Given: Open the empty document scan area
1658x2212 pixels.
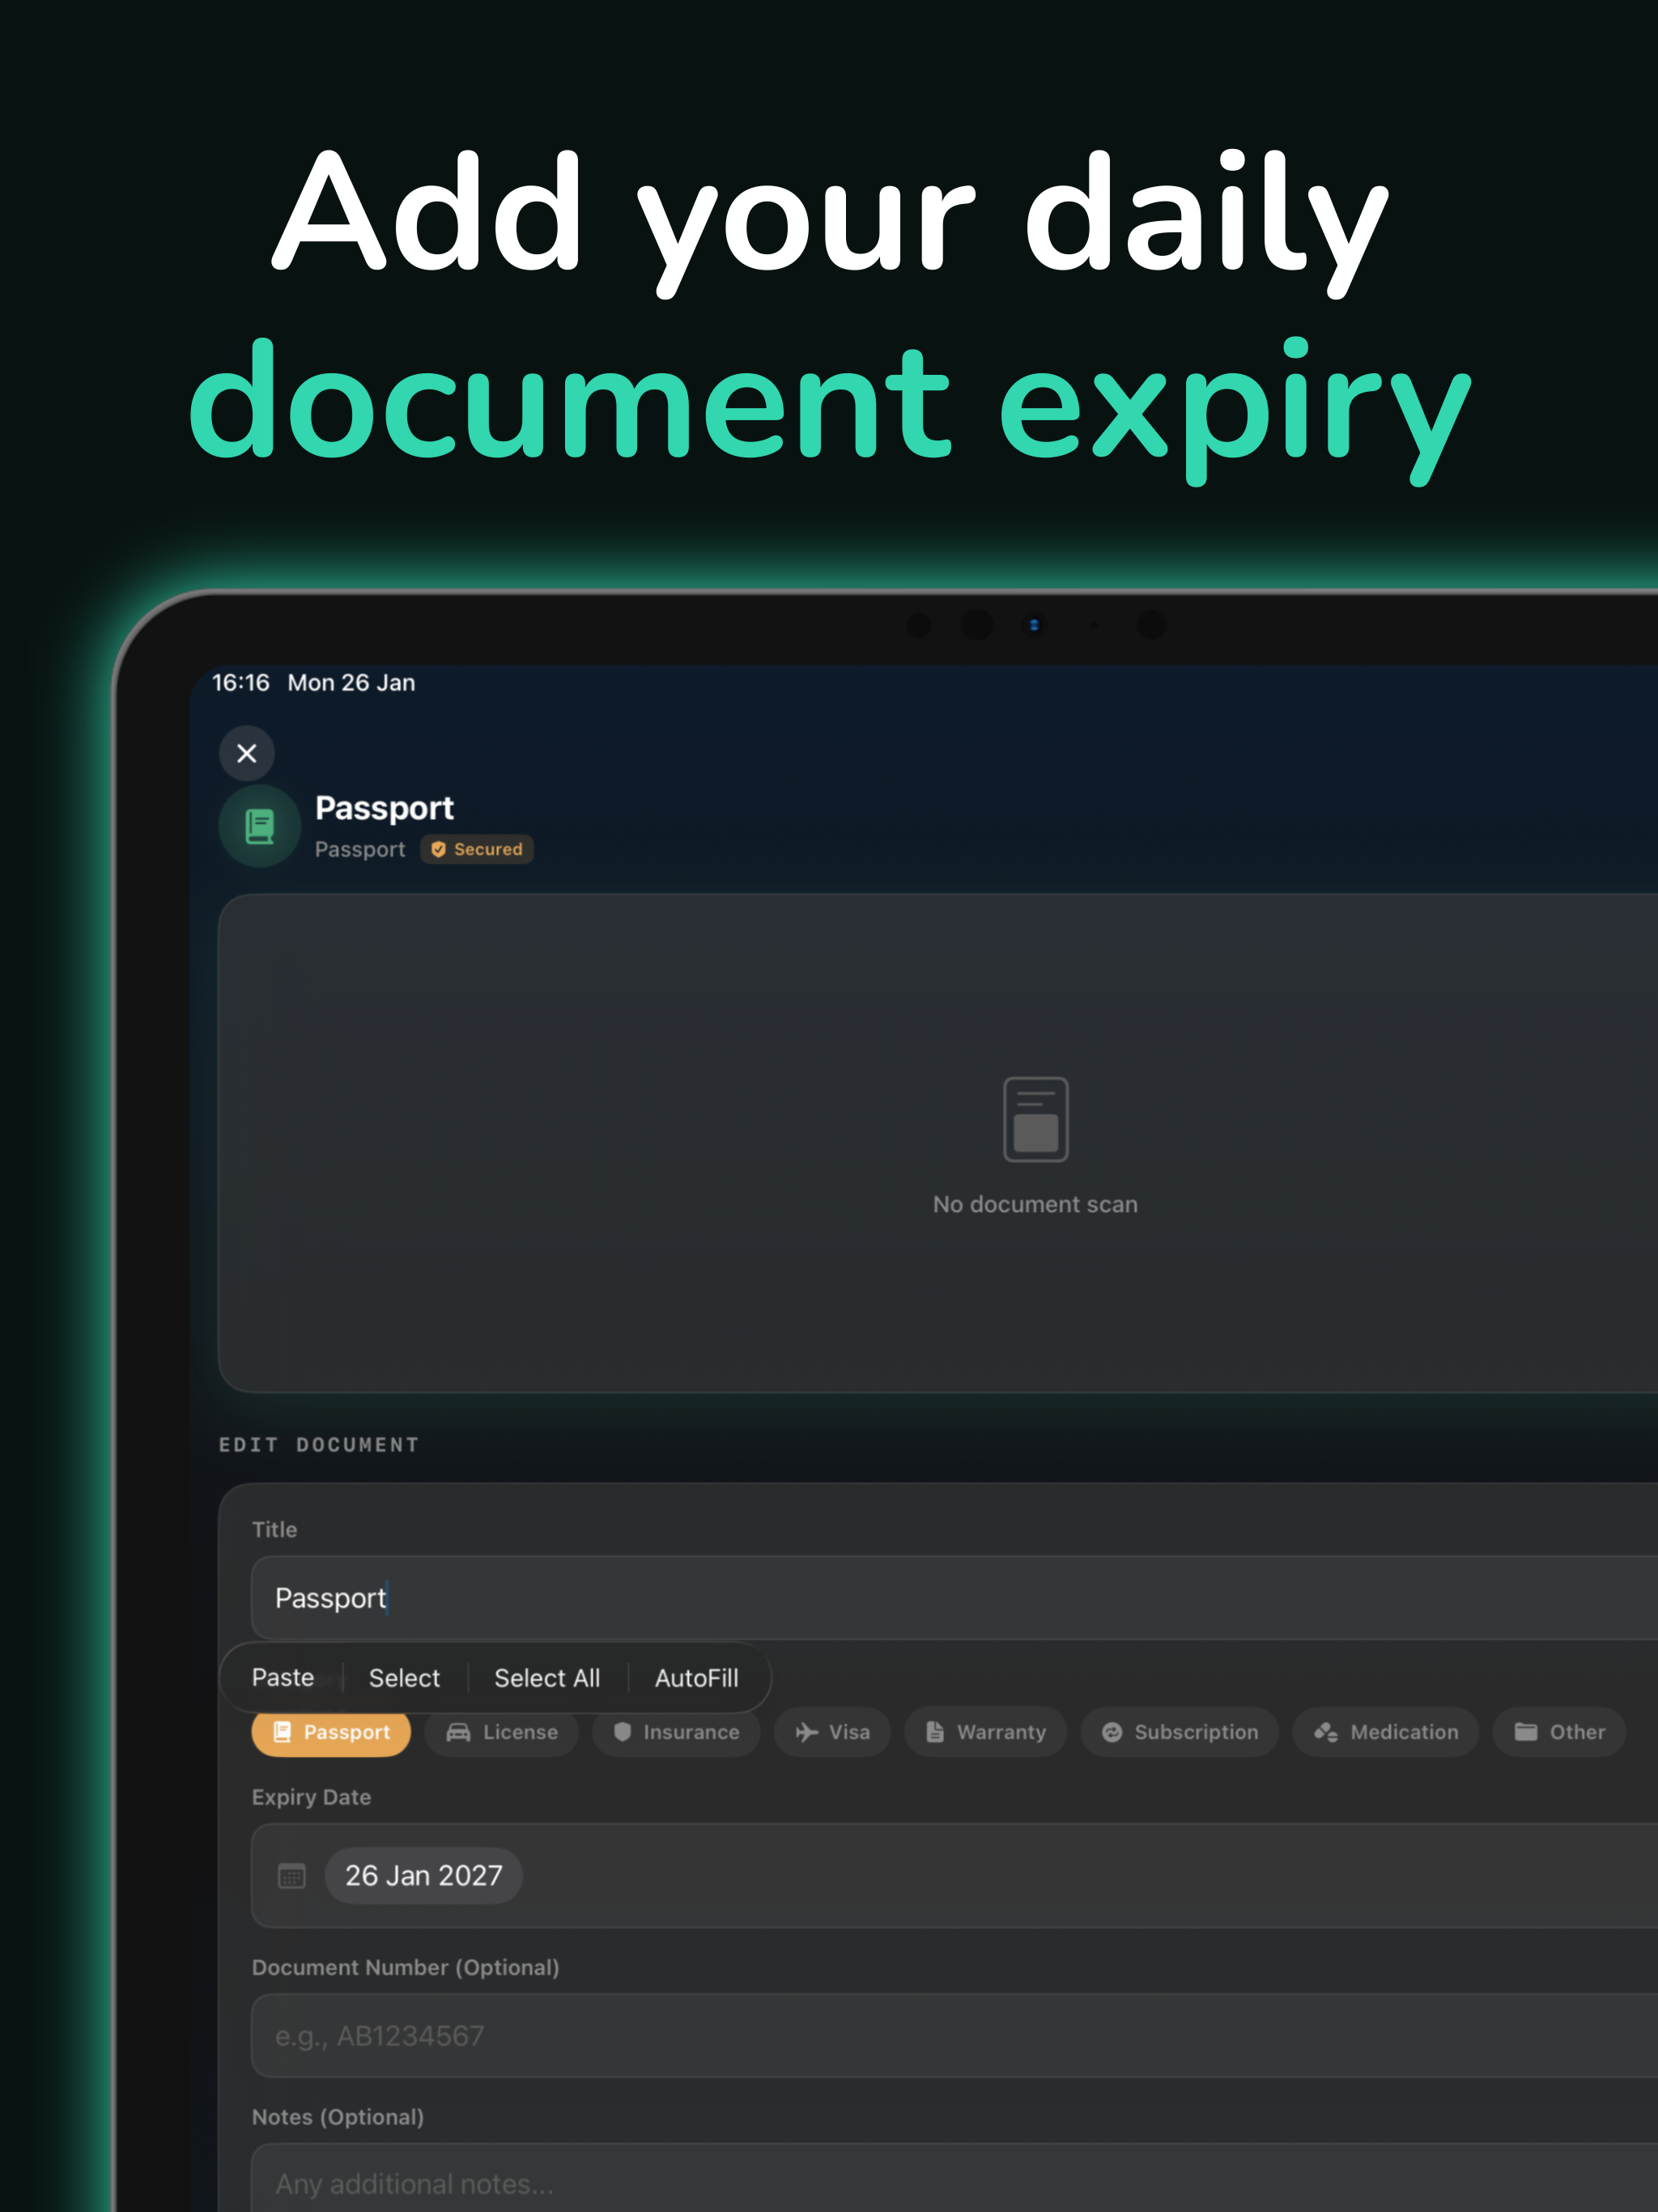Looking at the screenshot, I should point(938,1143).
